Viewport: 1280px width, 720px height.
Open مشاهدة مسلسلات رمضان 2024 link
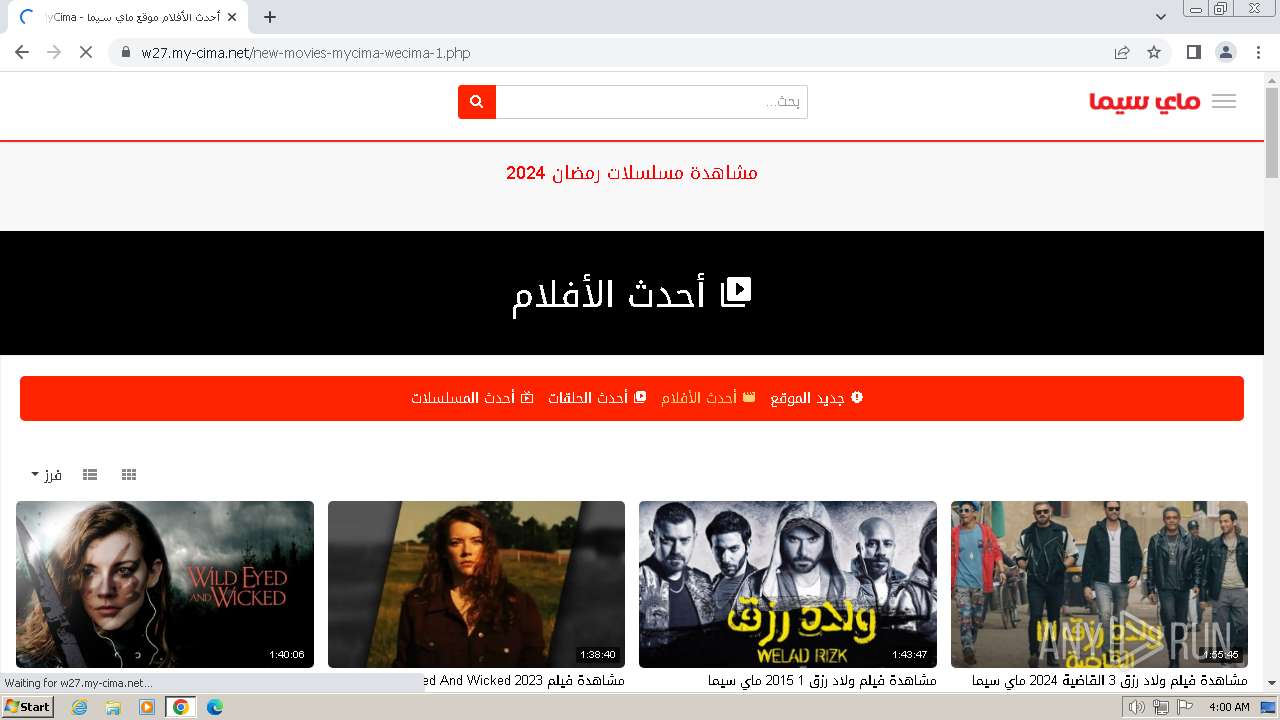[x=632, y=173]
